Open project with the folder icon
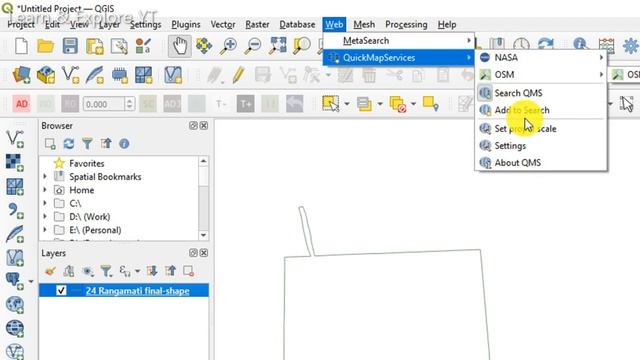Screen dimensions: 640x360 (x=45, y=46)
